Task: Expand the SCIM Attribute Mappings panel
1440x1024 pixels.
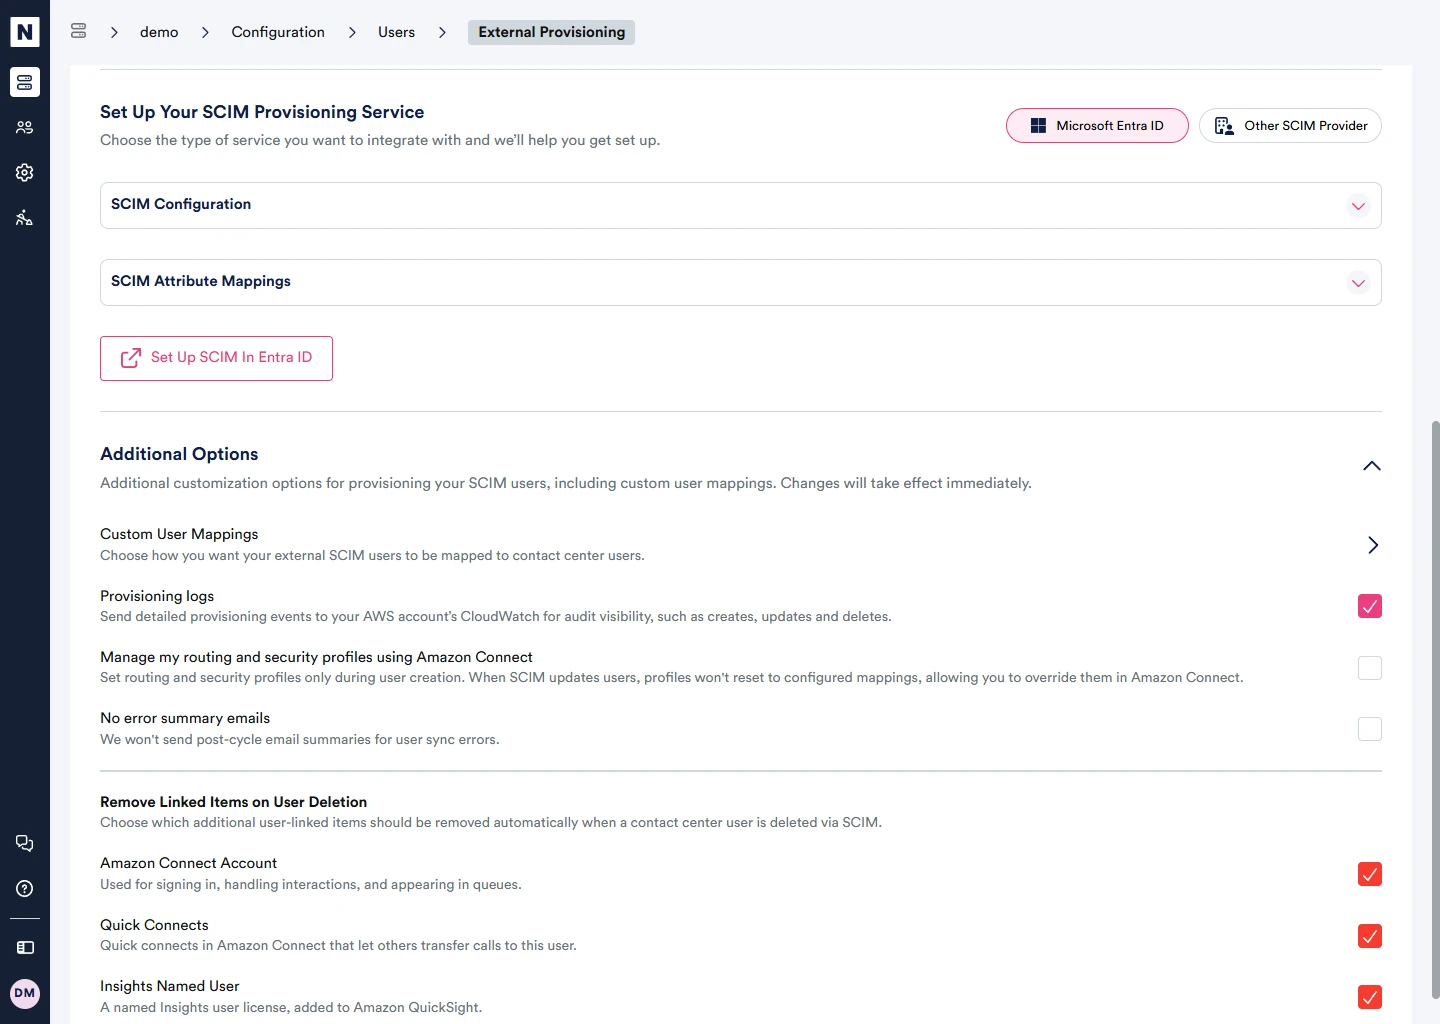Action: pos(1358,283)
